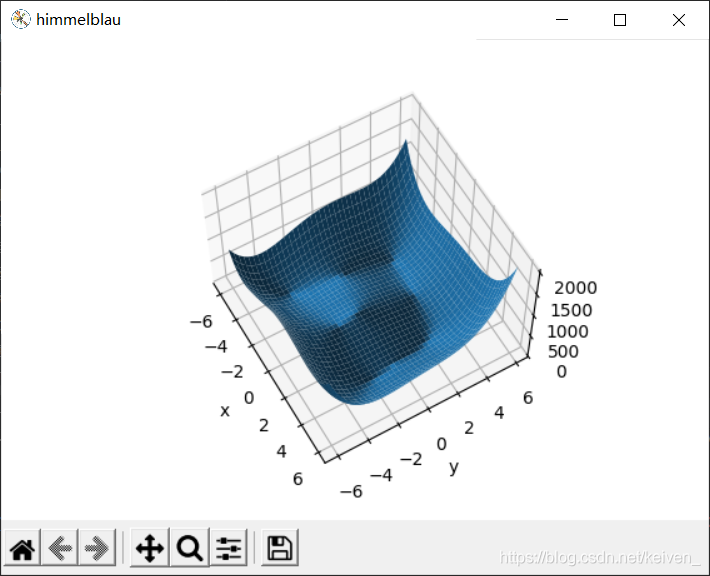
Task: Go forward to next view arrow
Action: click(x=97, y=548)
